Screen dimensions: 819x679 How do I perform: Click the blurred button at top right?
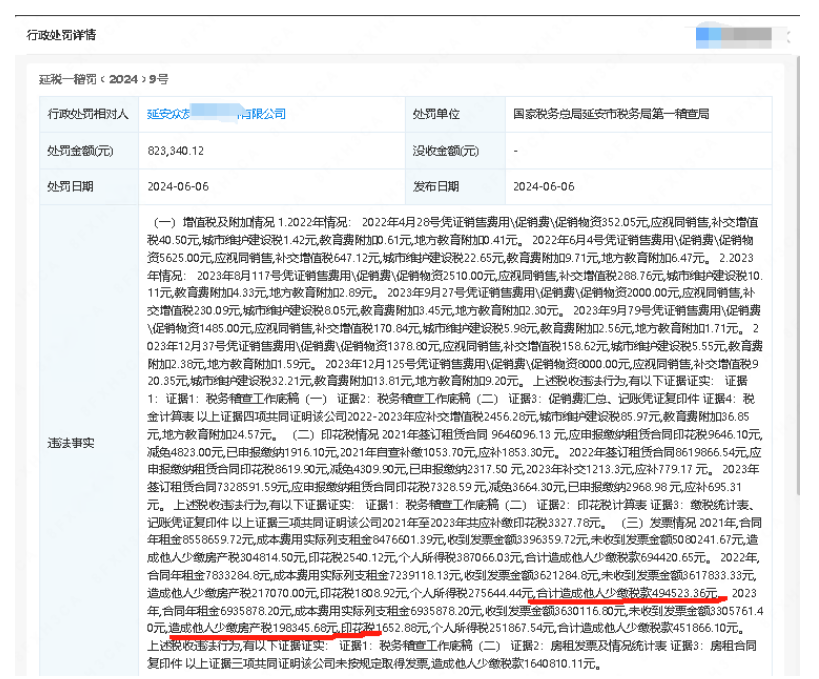(x=733, y=36)
